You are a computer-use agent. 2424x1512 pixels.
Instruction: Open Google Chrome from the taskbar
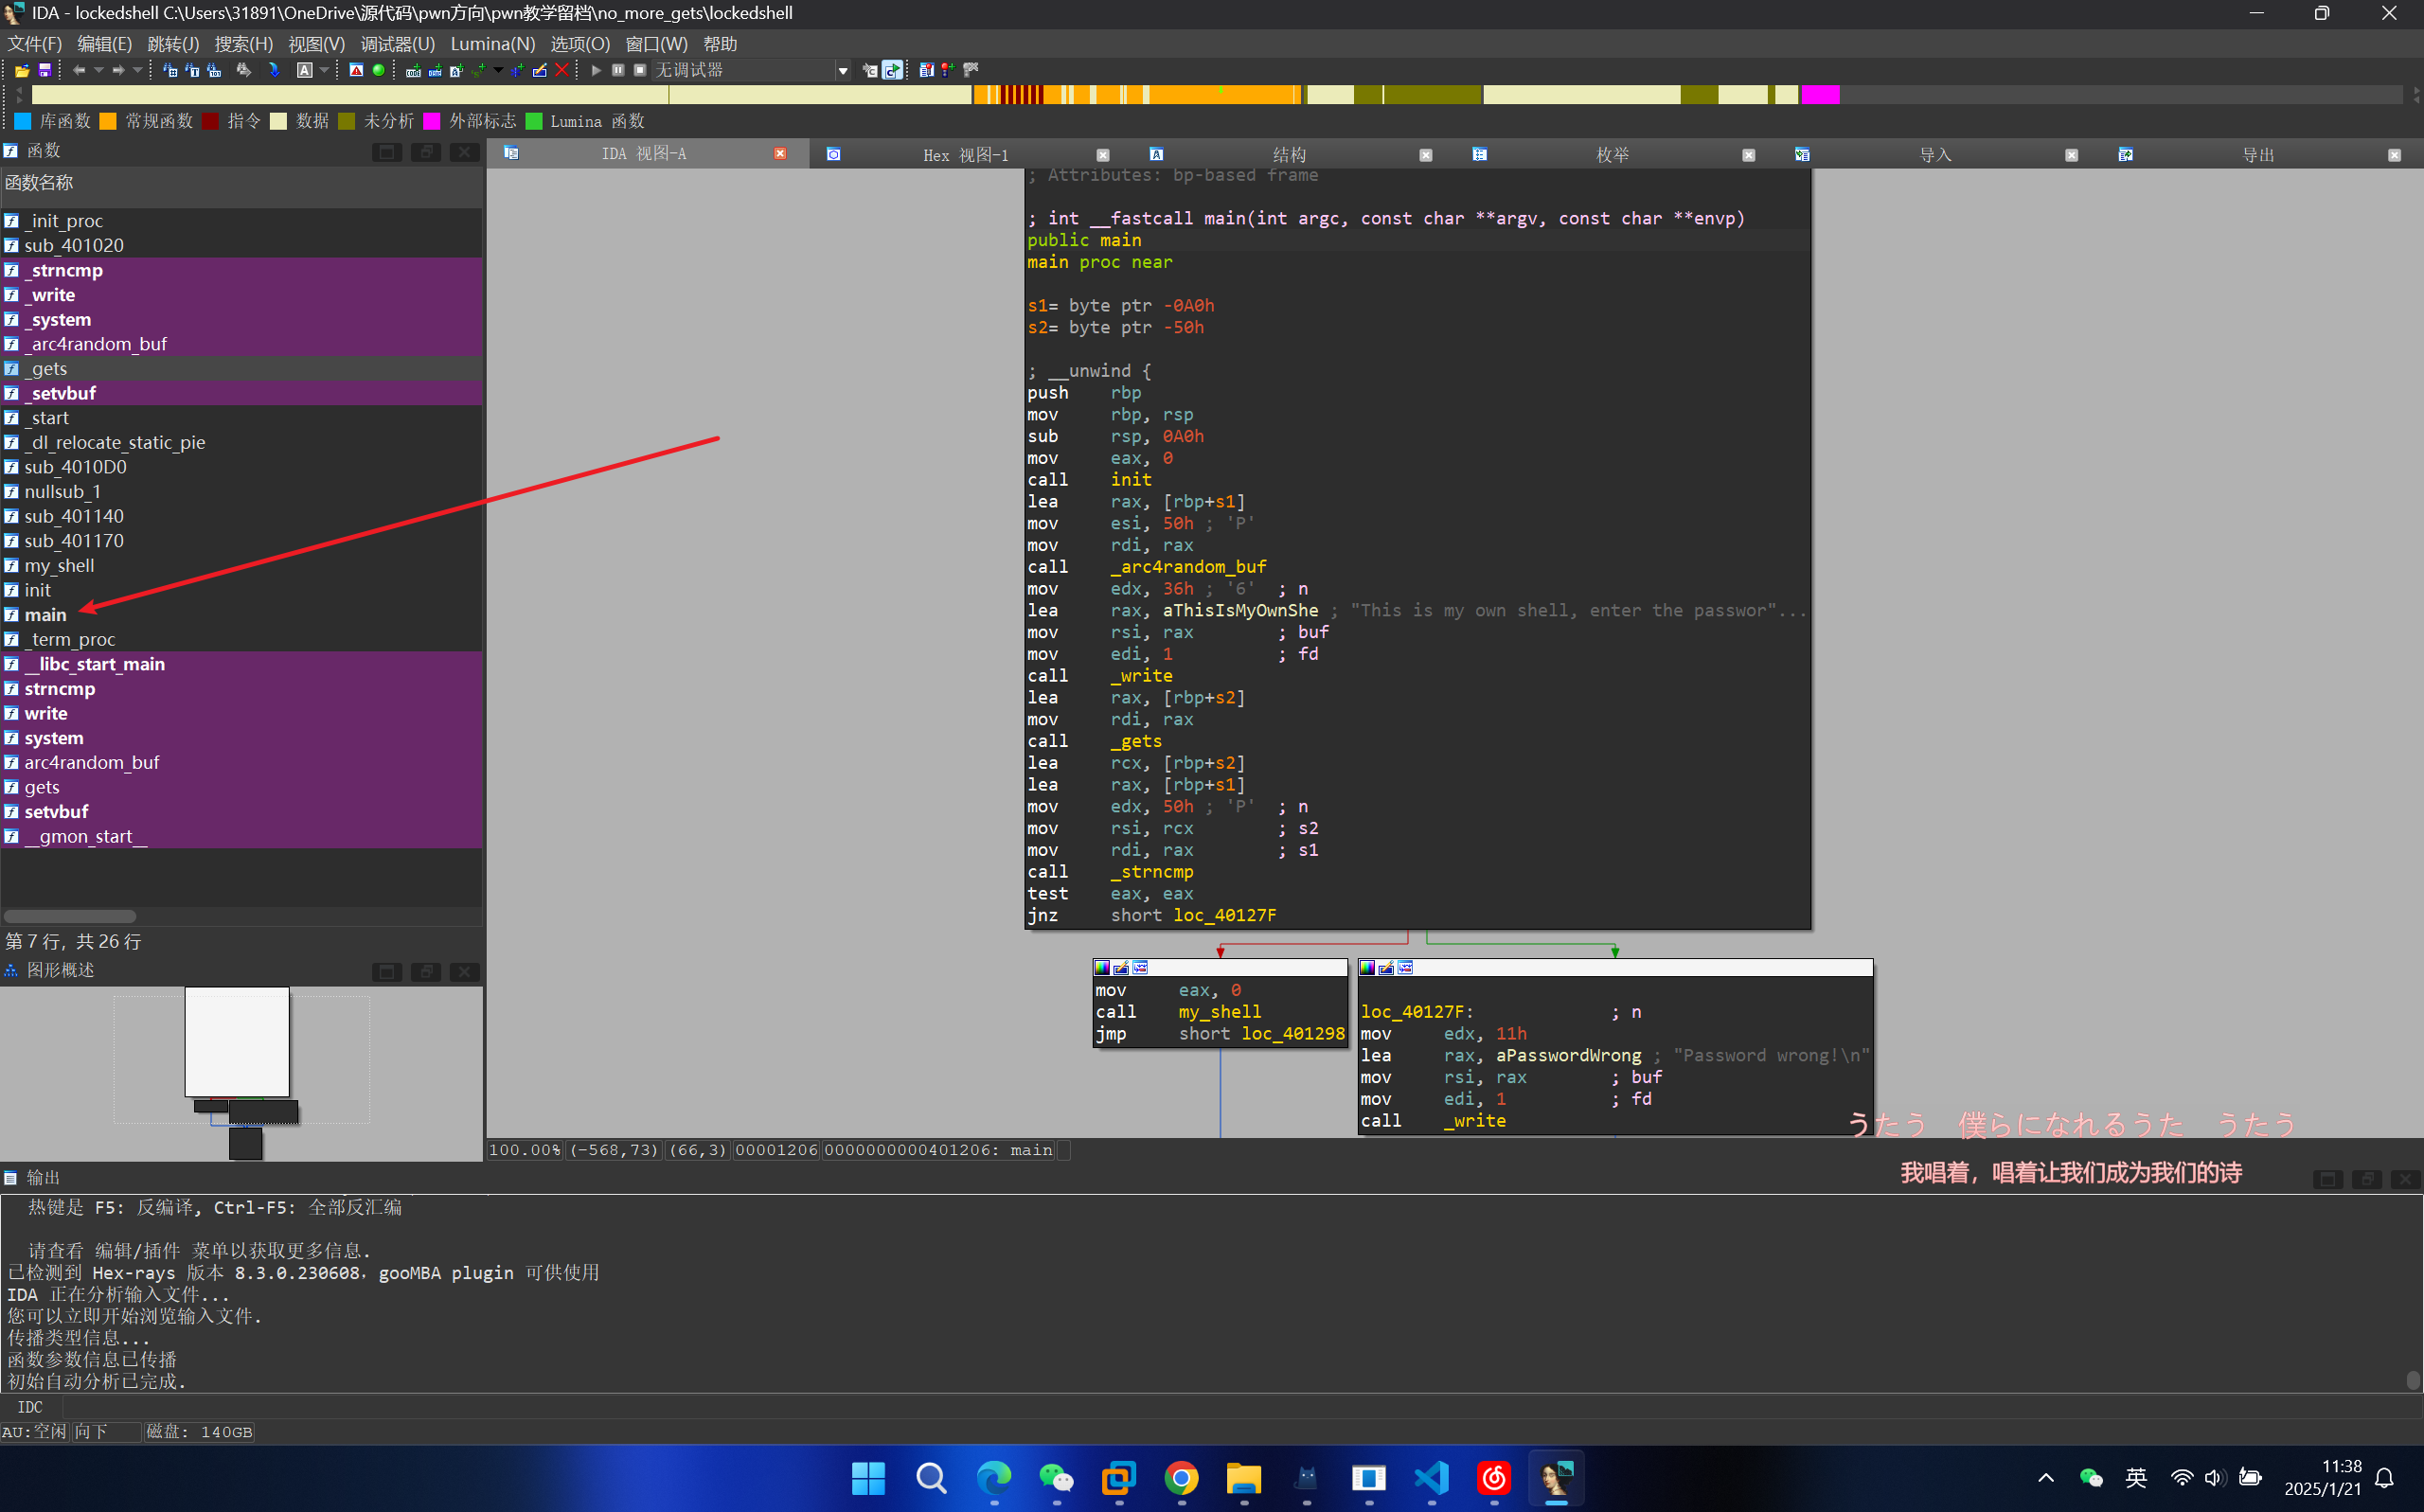tap(1181, 1478)
